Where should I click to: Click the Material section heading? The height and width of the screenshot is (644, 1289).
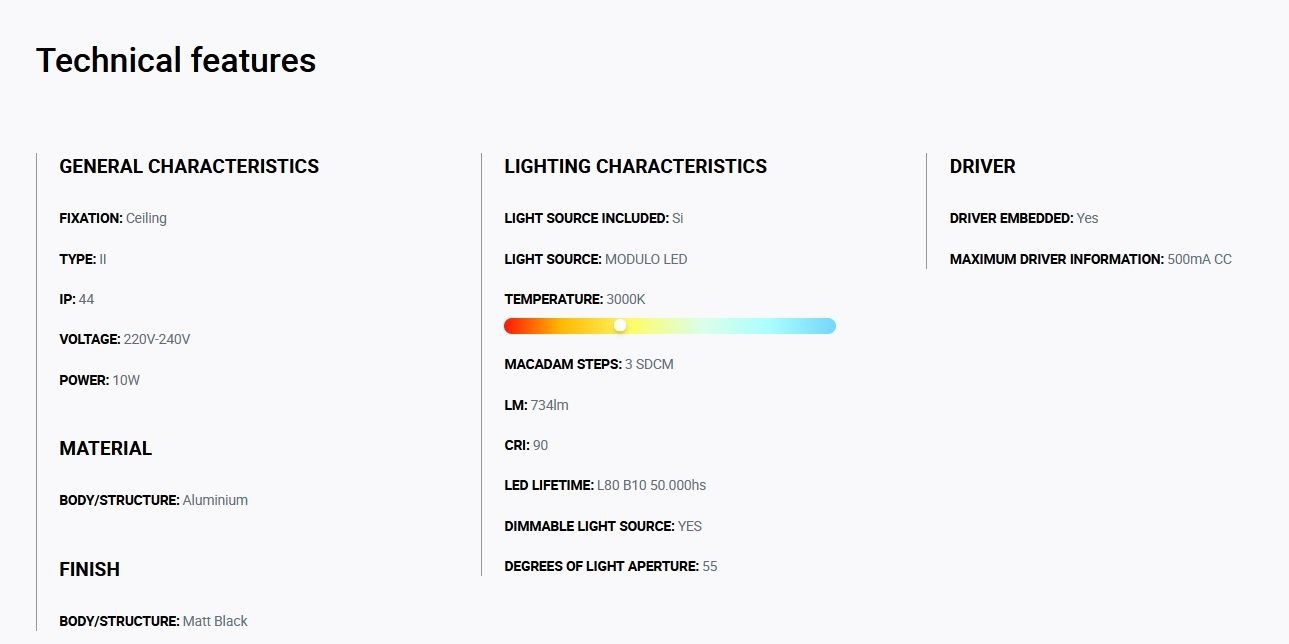point(105,449)
